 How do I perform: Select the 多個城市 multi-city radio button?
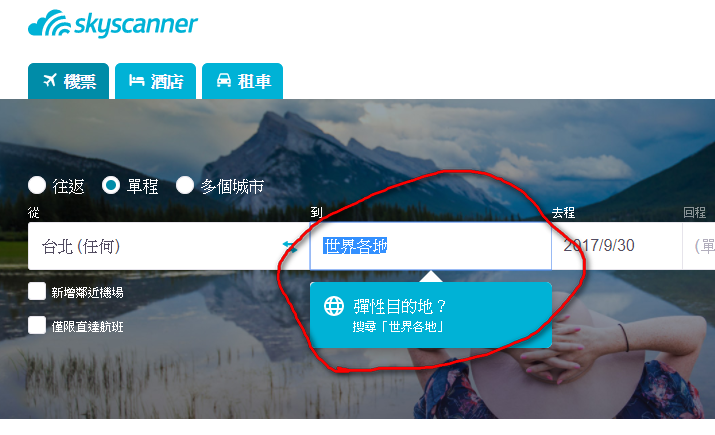[185, 186]
